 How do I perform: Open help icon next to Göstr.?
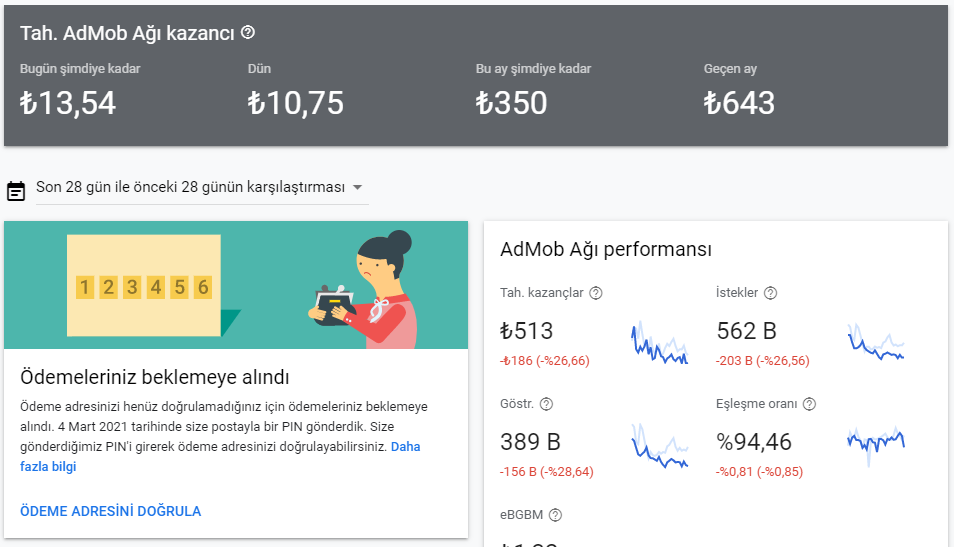tap(546, 404)
